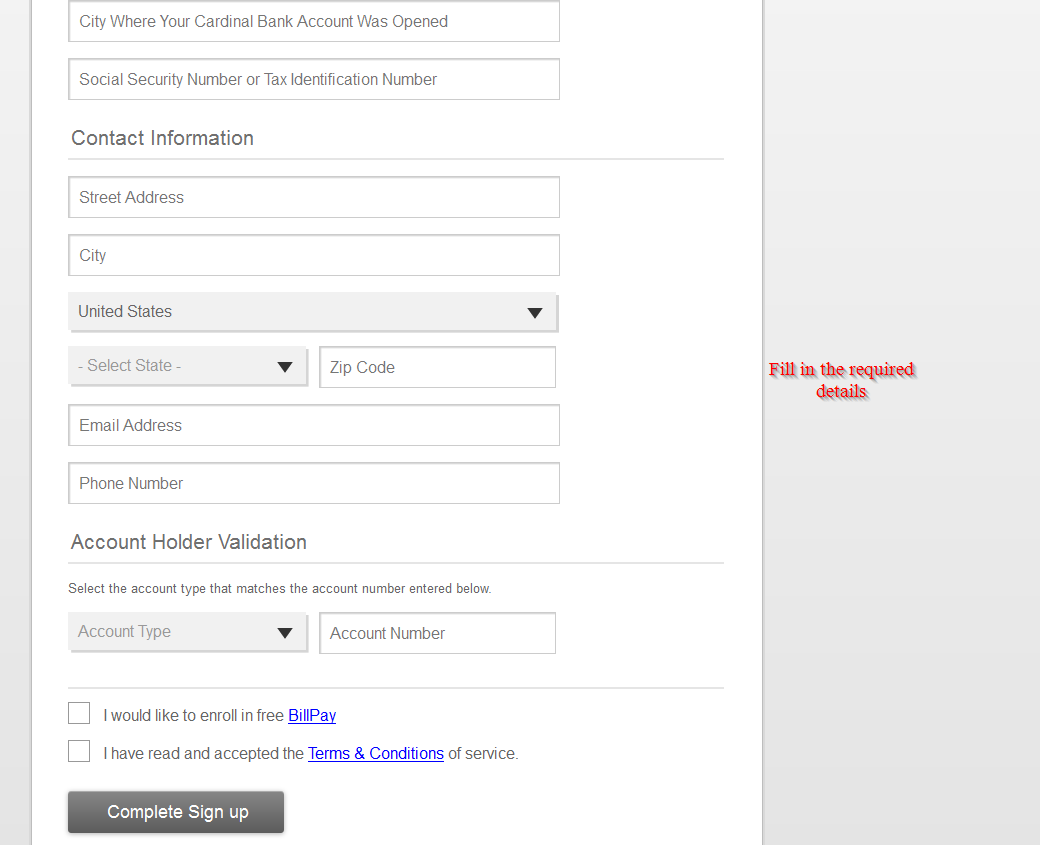Click the red 'Fill in the required details' note
1040x845 pixels.
841,381
